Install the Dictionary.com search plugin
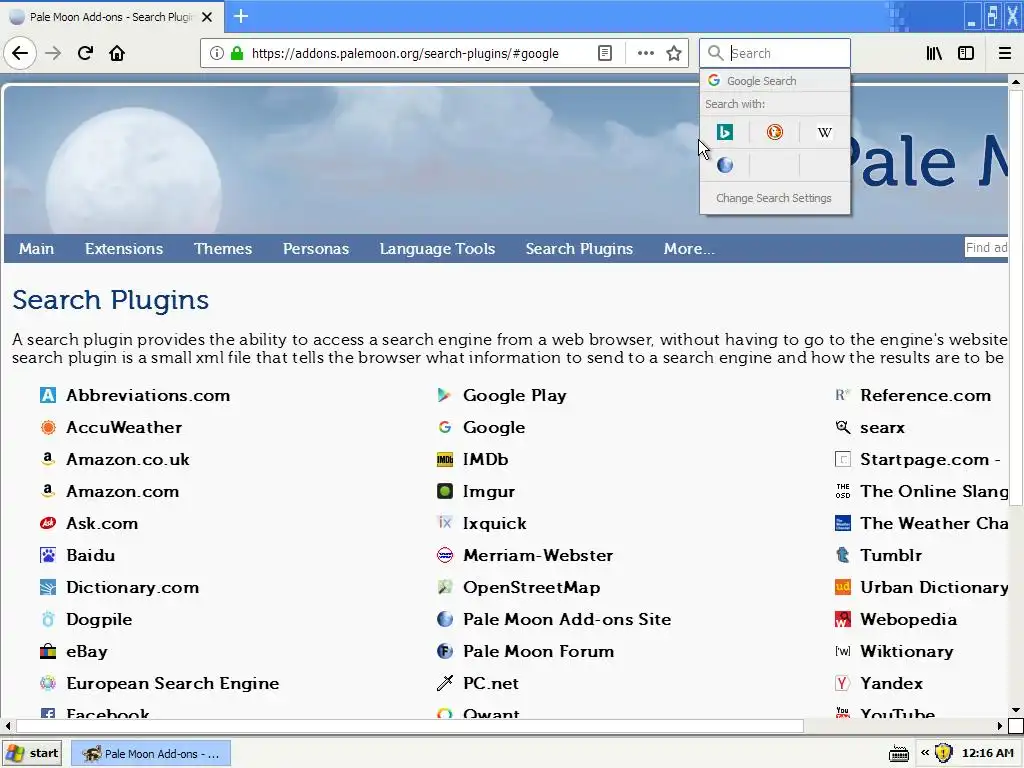The image size is (1024, 768). tap(133, 587)
